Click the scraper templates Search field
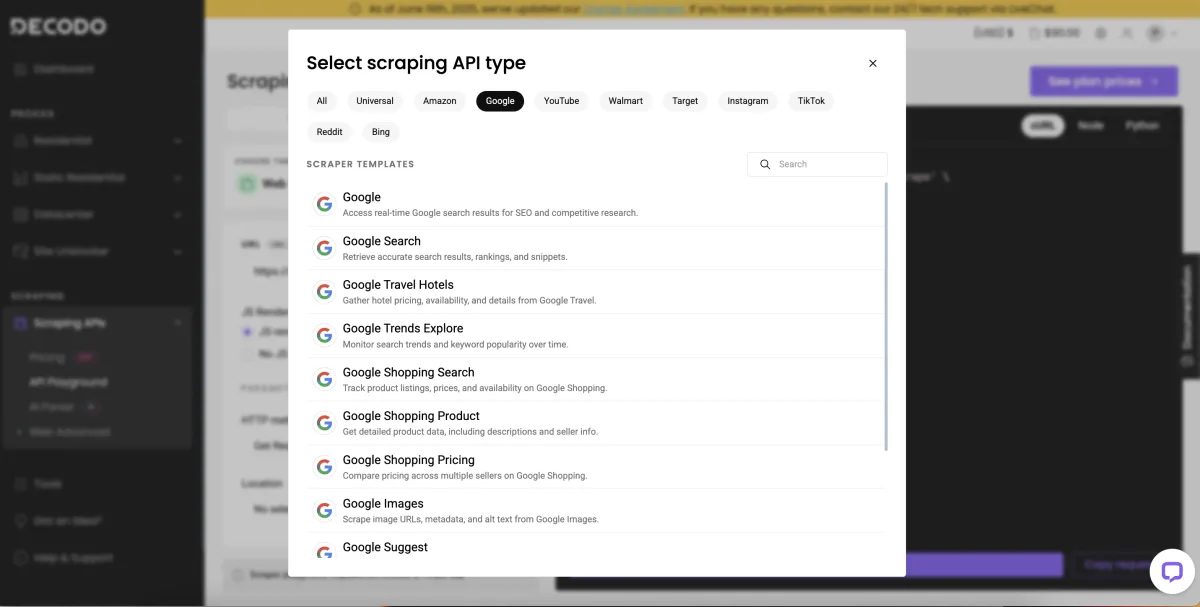Viewport: 1200px width, 607px height. click(x=817, y=164)
